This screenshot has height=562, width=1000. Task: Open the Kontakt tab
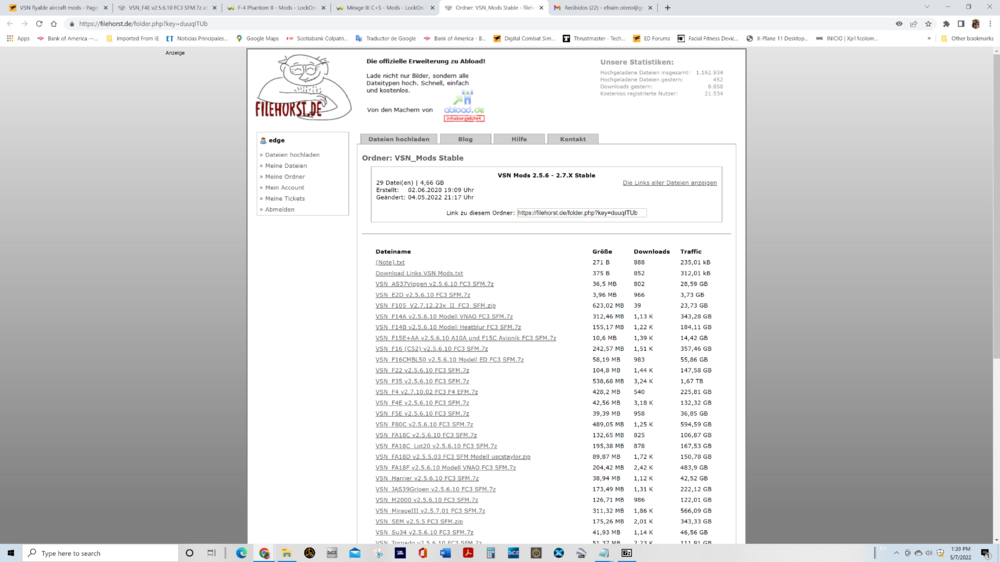coord(573,139)
